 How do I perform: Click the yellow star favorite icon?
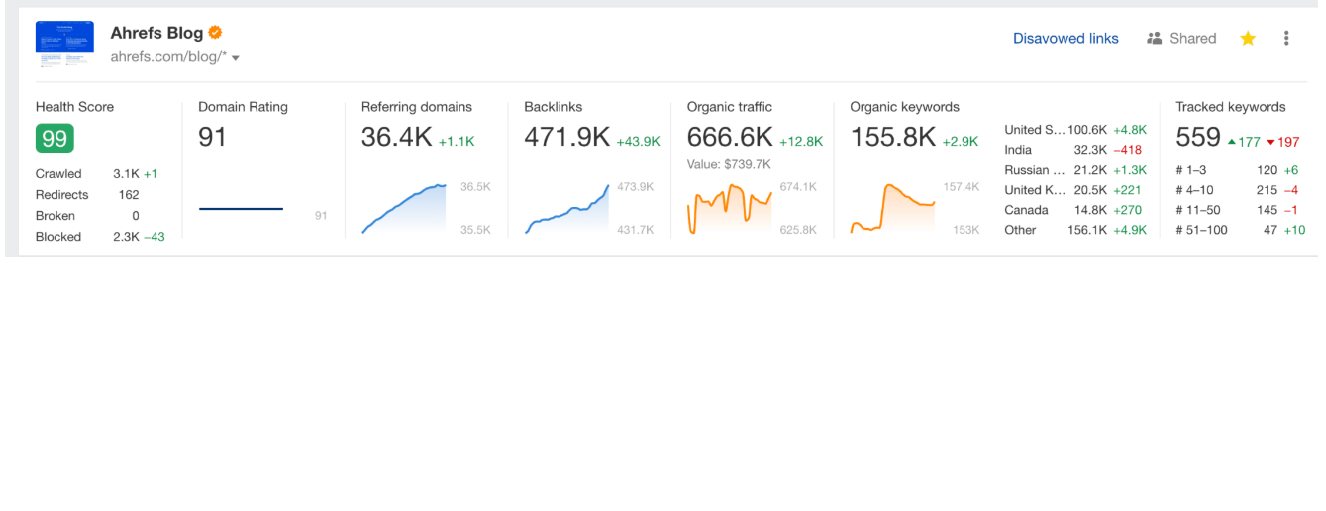click(1248, 39)
